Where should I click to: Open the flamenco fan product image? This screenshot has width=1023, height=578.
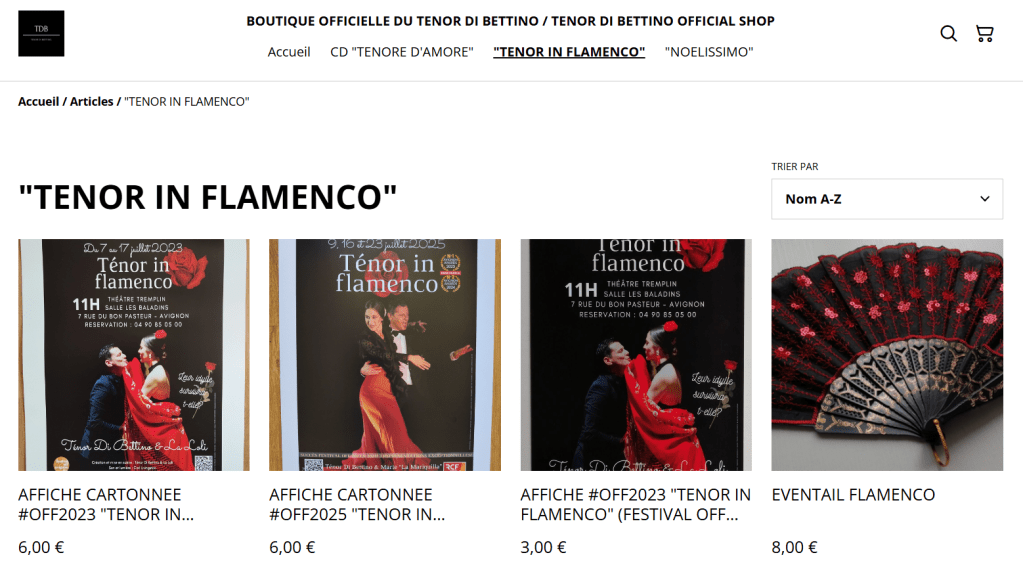[x=887, y=355]
